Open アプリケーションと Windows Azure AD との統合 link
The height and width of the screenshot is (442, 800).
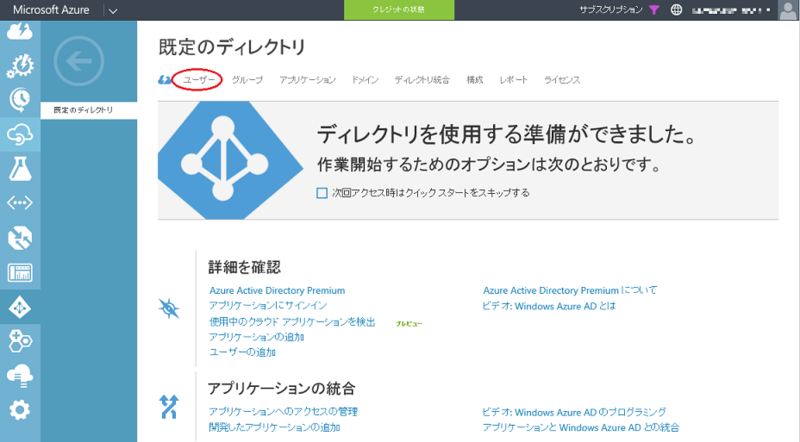pos(581,427)
